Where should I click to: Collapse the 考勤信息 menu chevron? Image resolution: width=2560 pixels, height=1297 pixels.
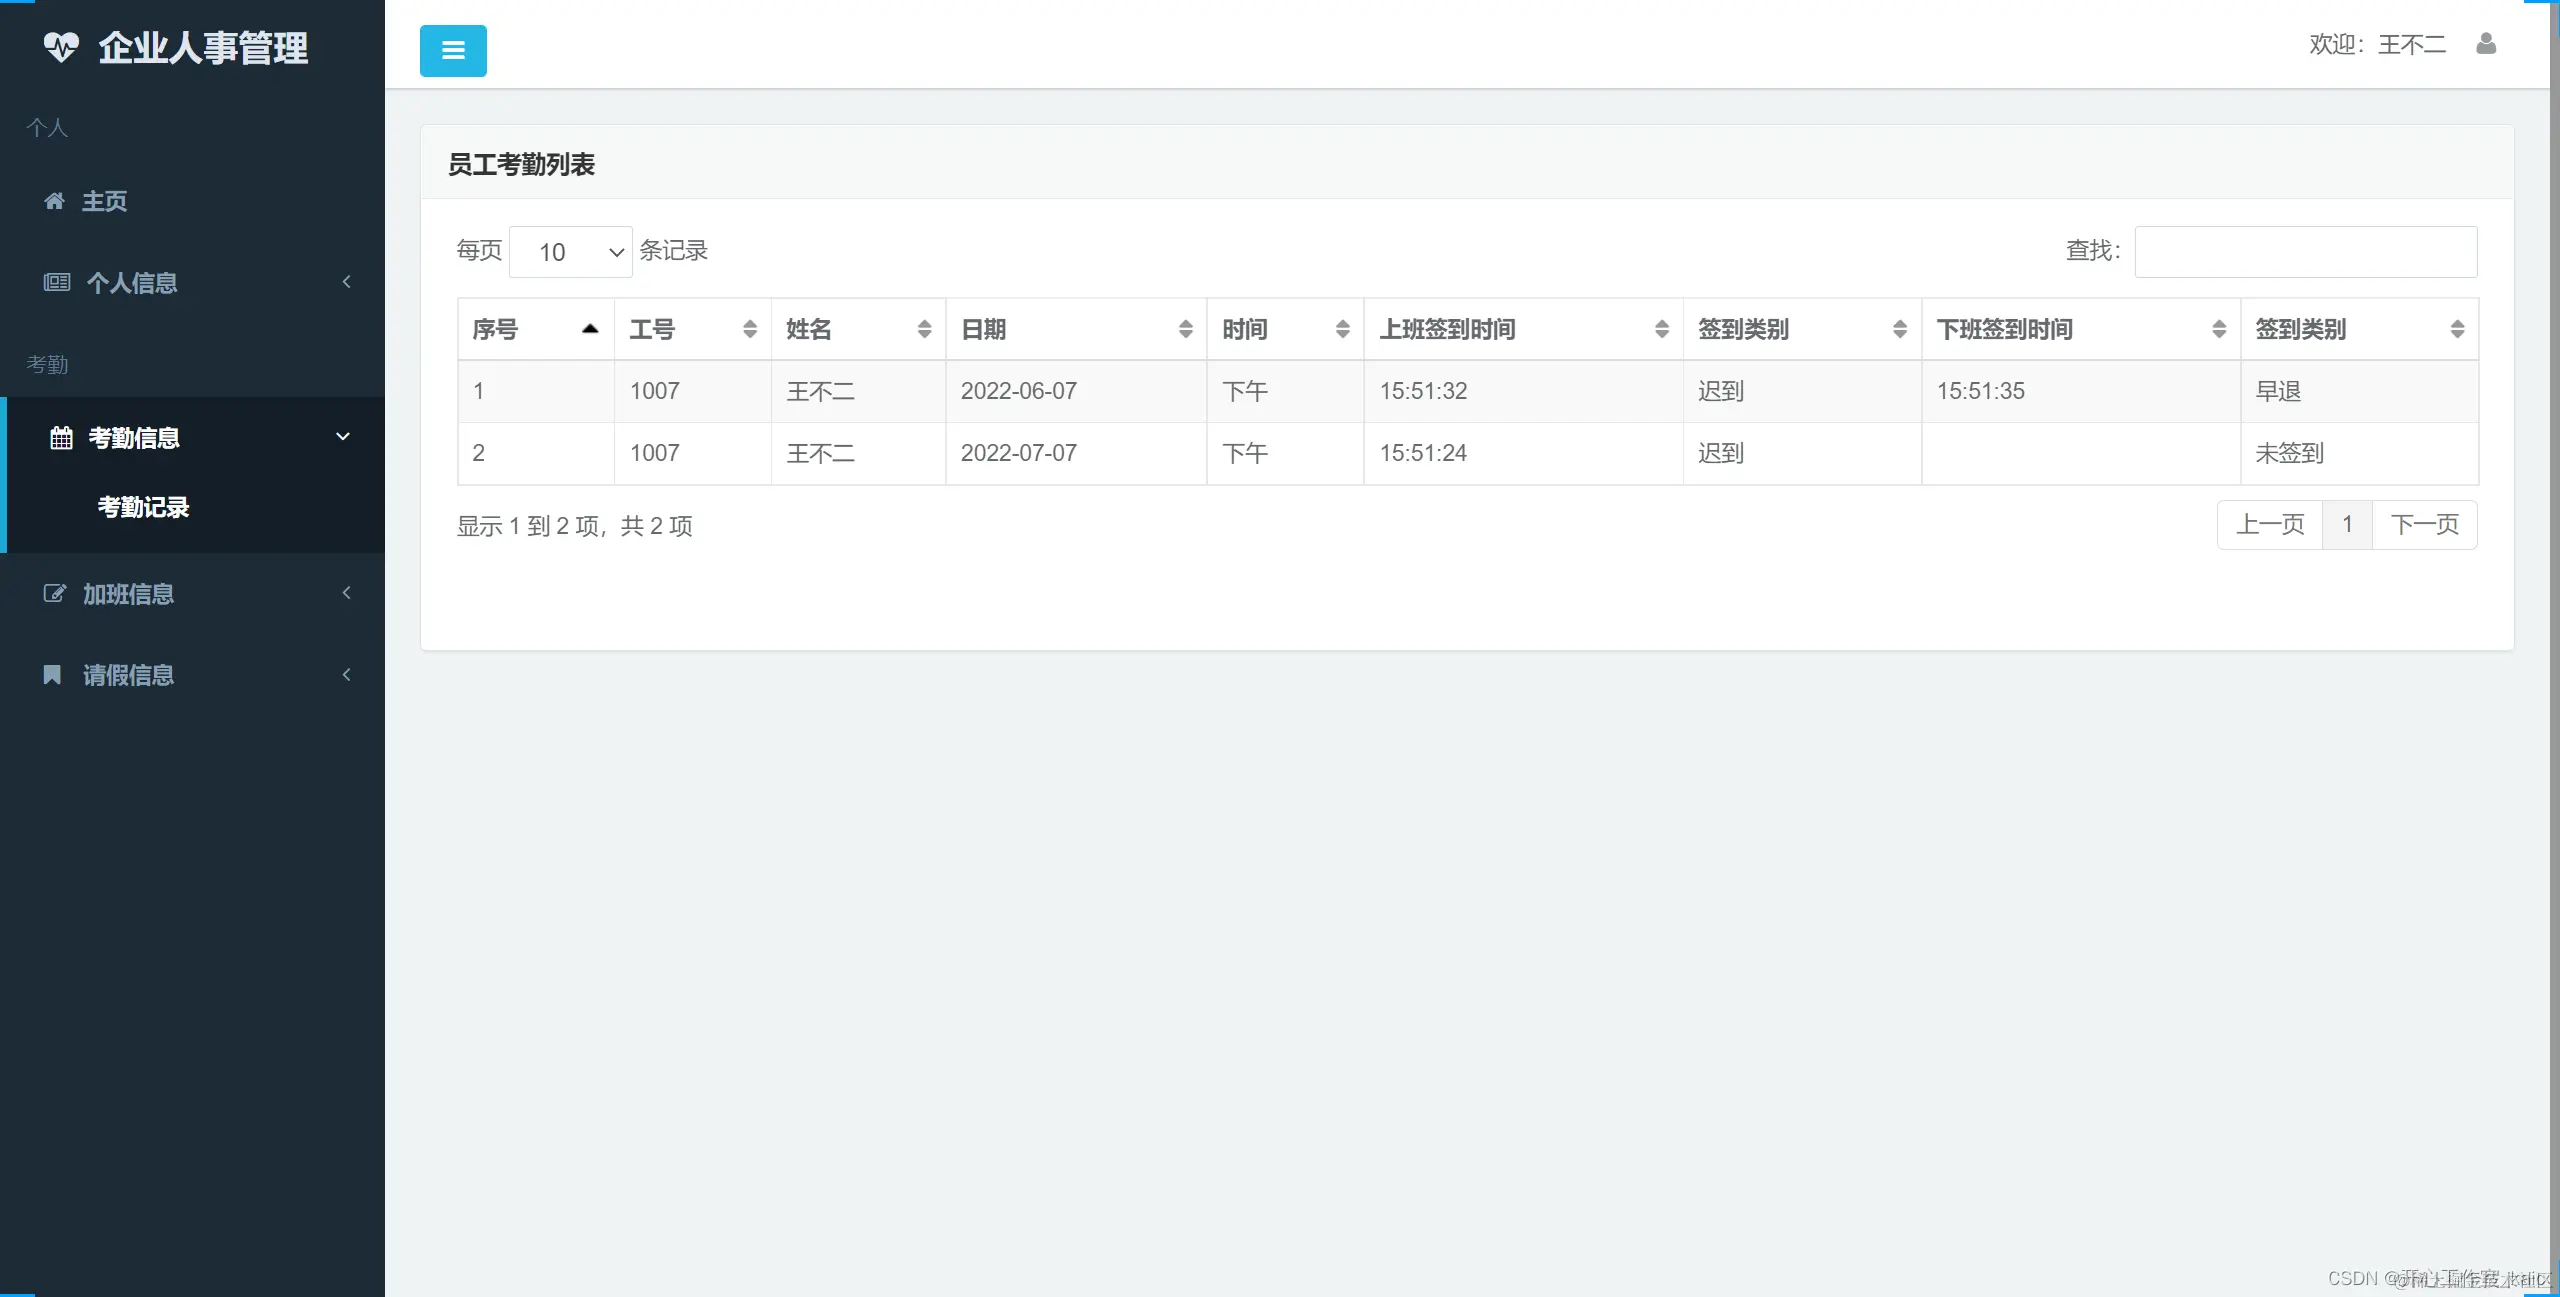coord(343,437)
